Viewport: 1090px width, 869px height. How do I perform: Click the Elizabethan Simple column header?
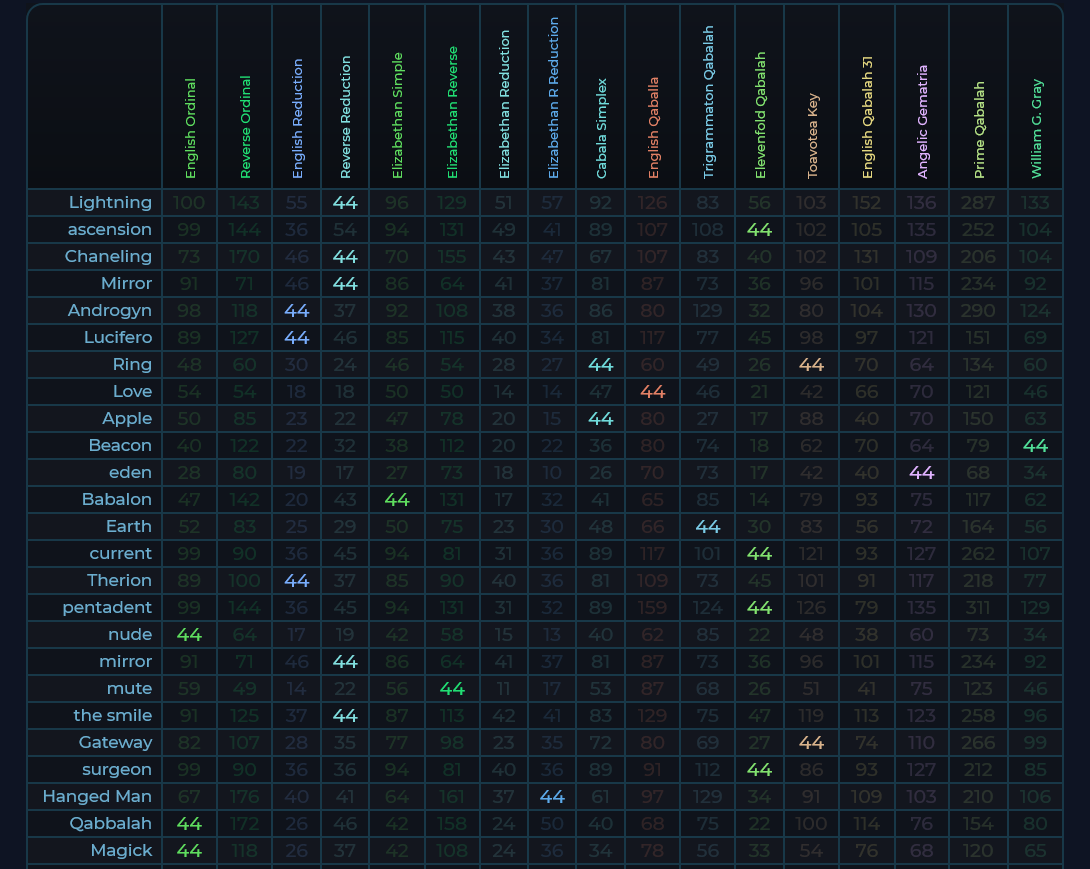click(397, 116)
